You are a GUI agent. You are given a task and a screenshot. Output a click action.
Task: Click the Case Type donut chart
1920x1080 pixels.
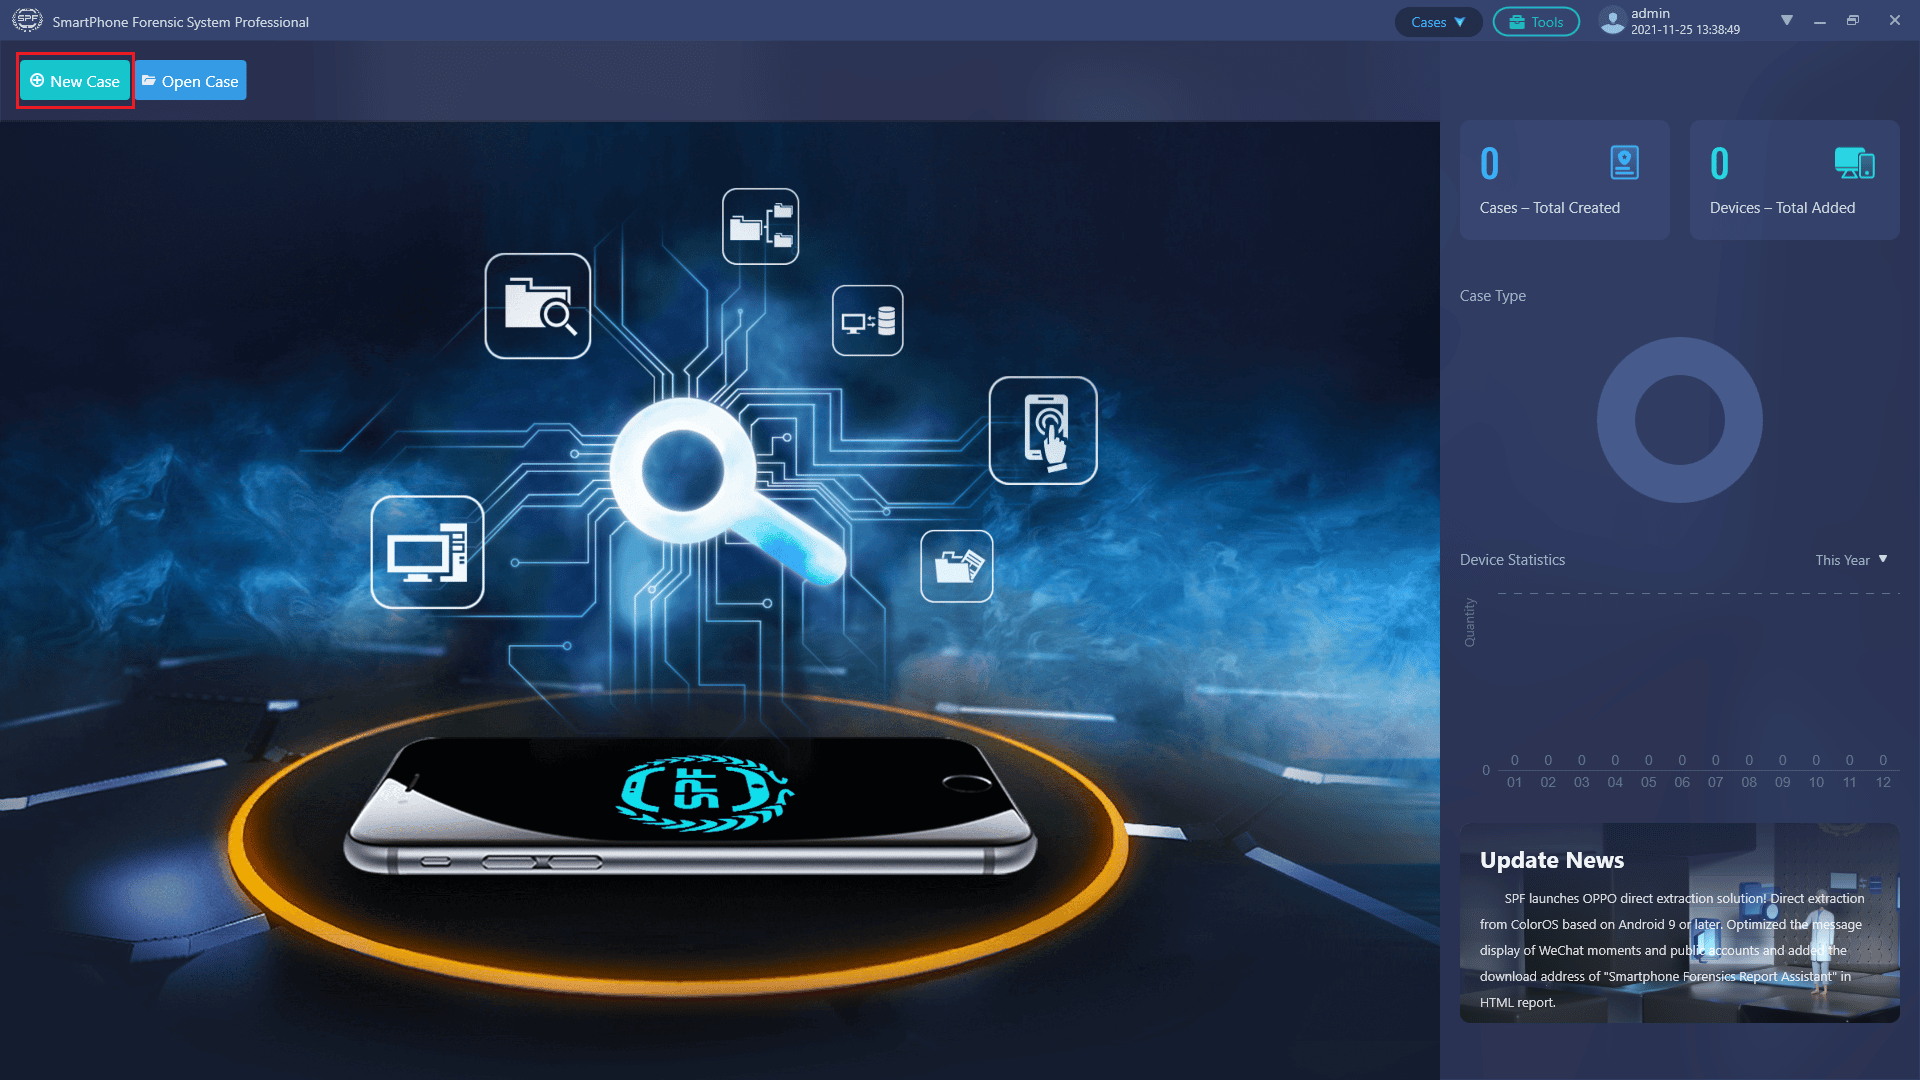(1680, 420)
